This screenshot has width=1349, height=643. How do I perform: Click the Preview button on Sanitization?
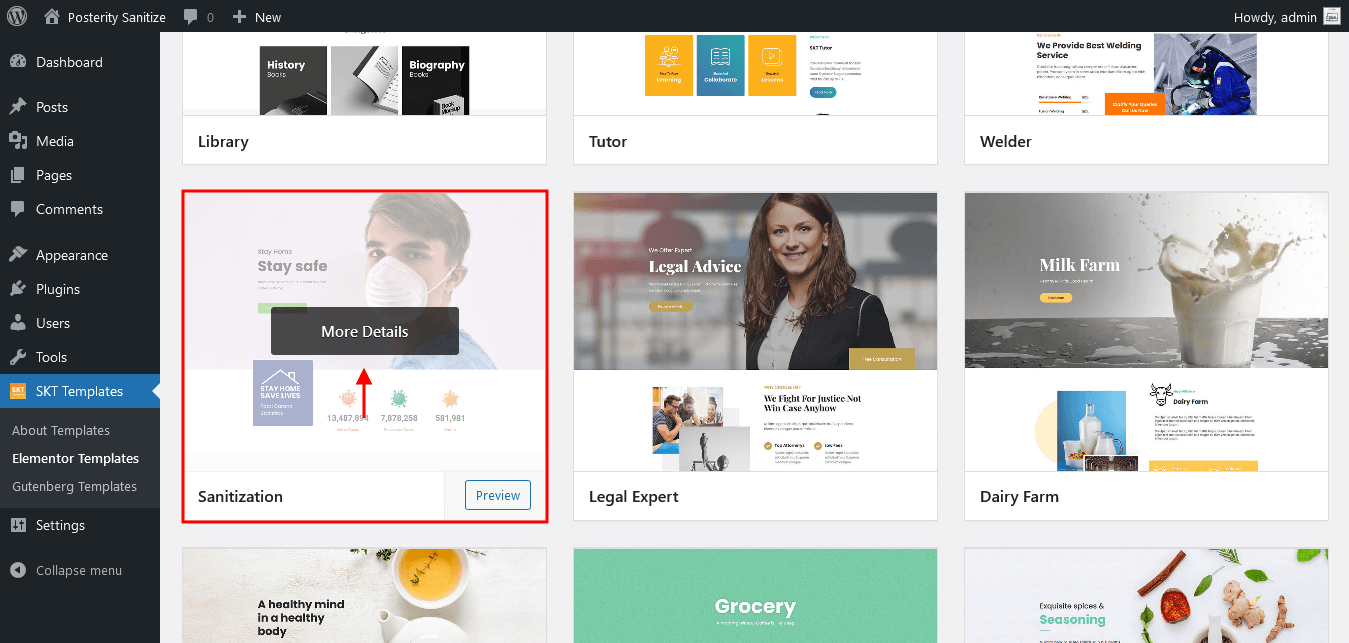498,495
